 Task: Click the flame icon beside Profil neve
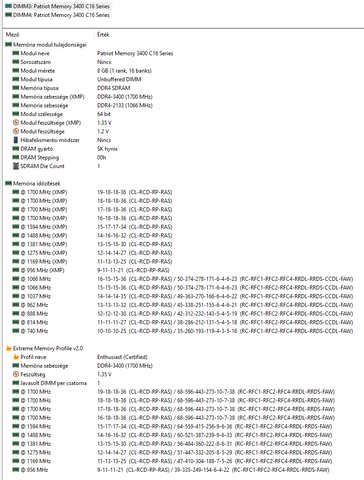[x=16, y=357]
